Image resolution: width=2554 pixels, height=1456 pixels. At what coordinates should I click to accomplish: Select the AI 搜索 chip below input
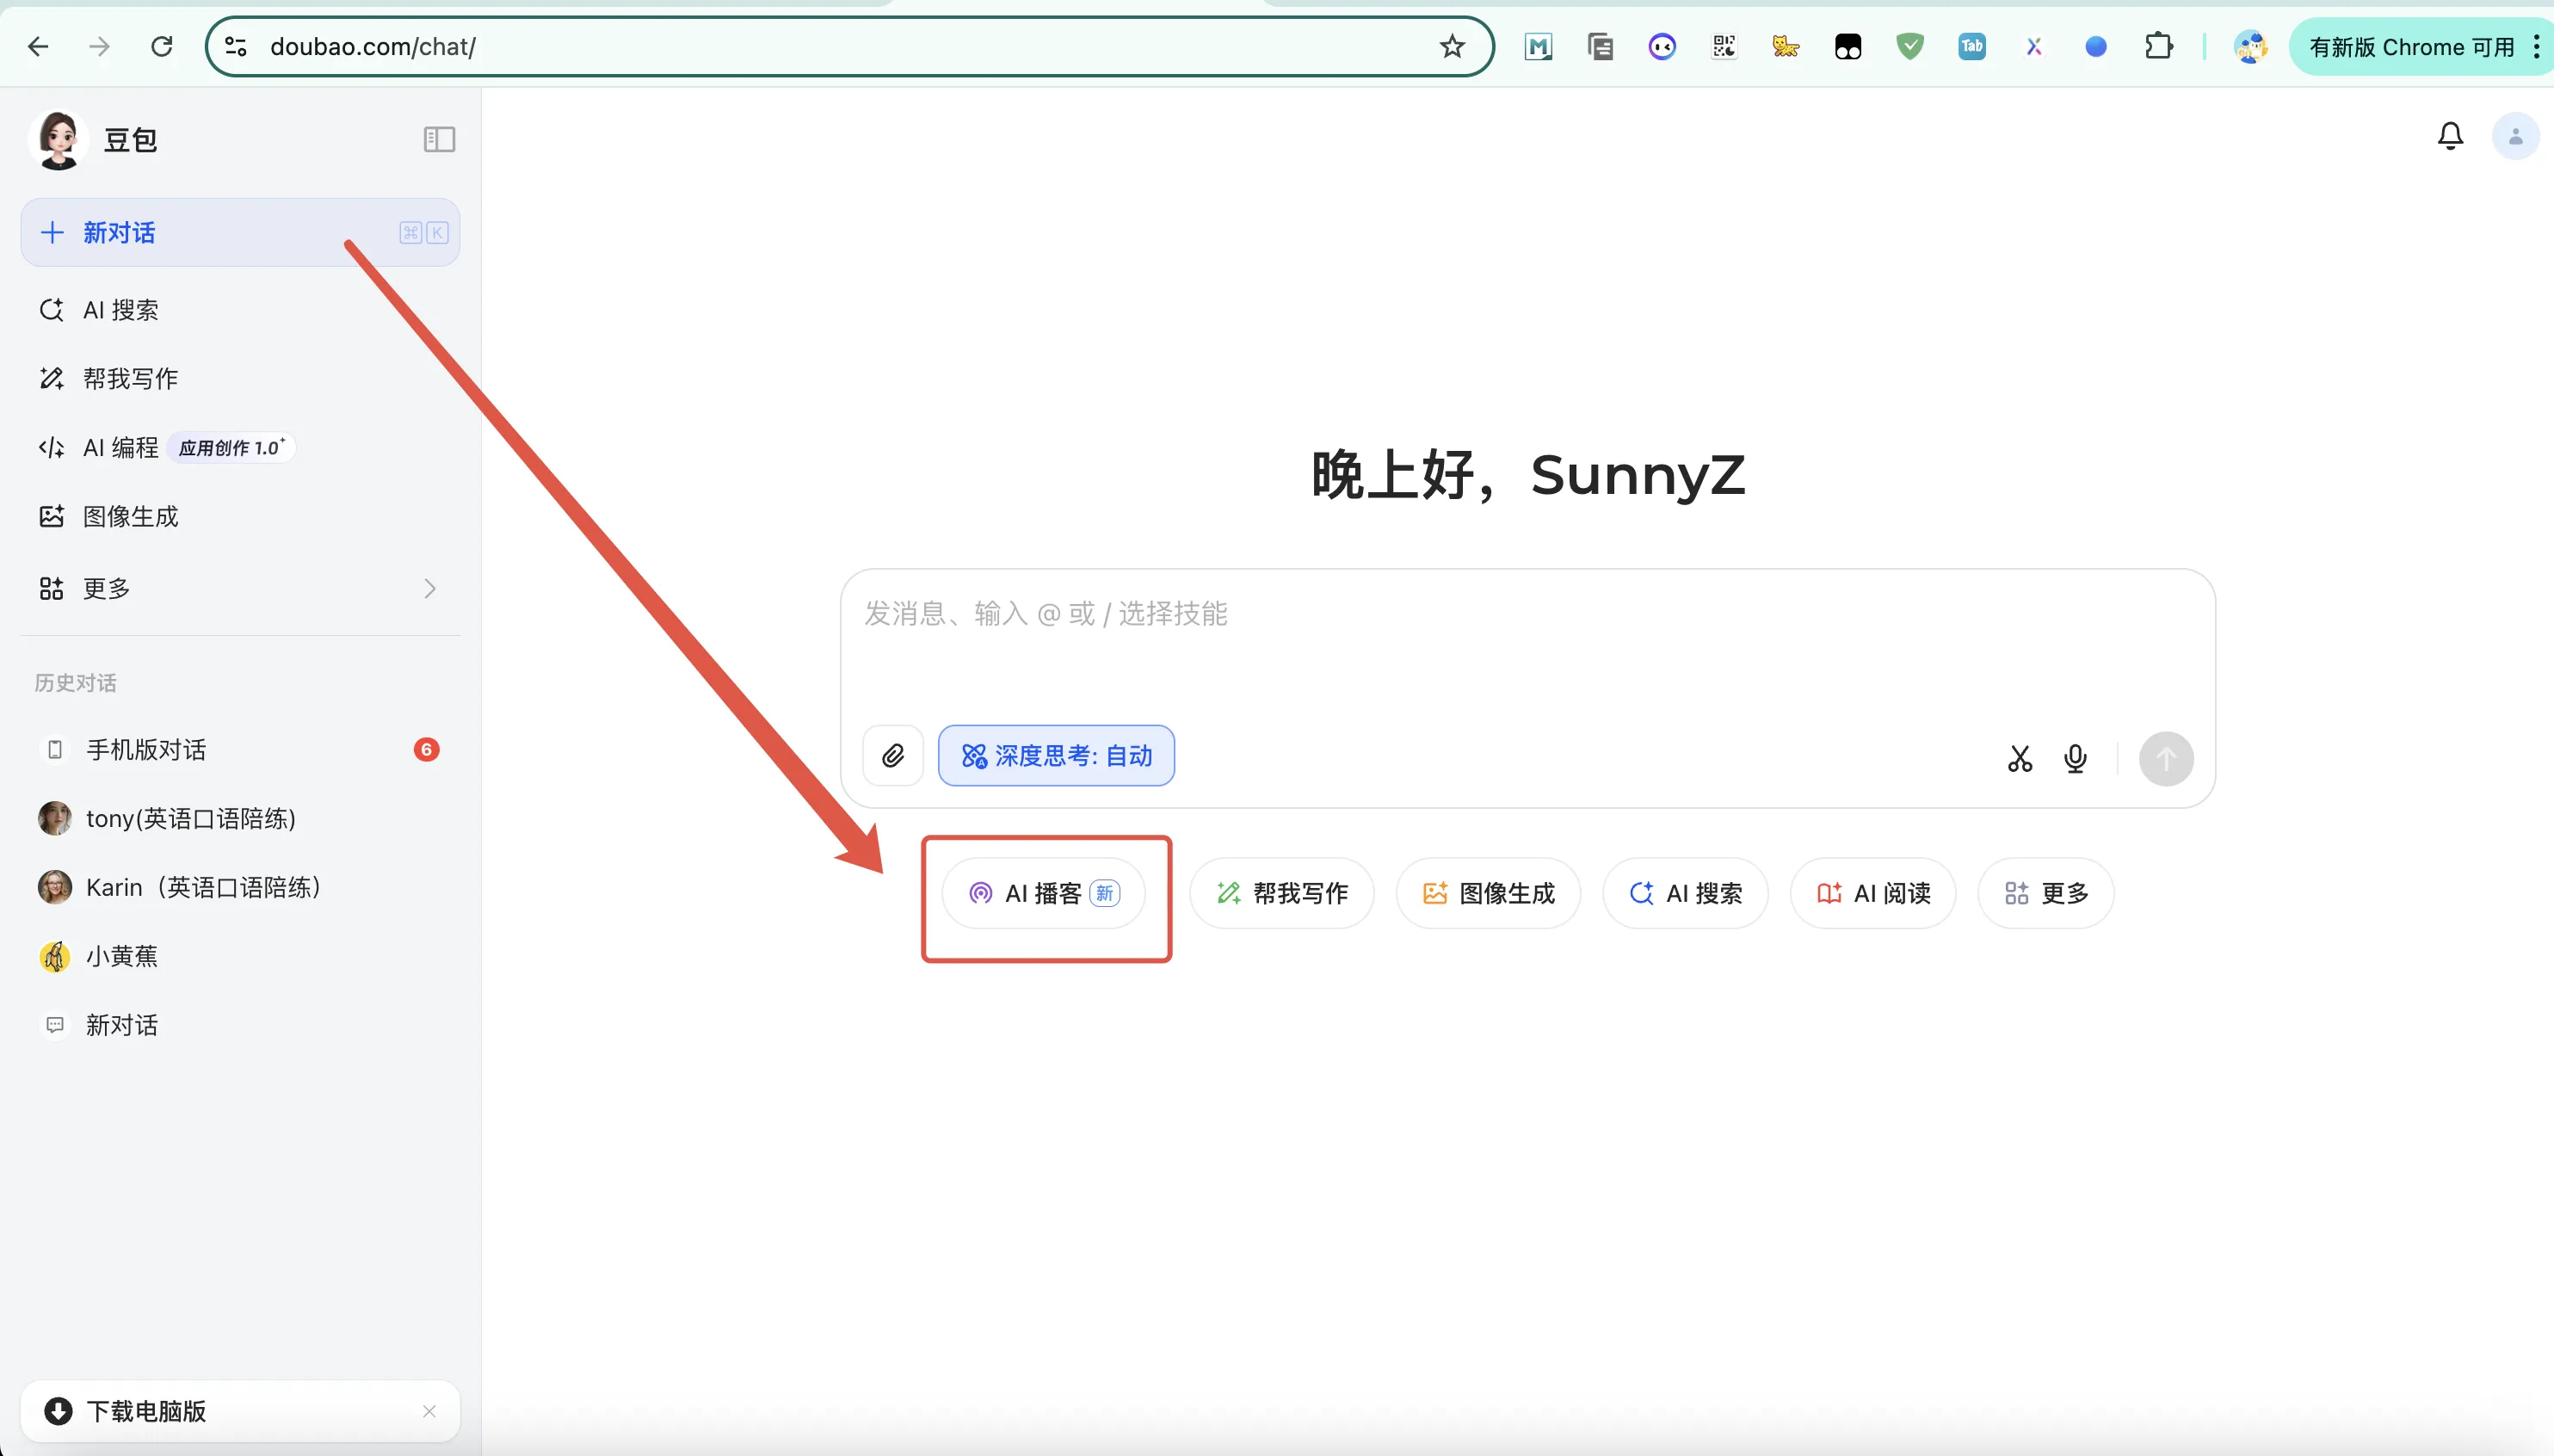[1685, 893]
